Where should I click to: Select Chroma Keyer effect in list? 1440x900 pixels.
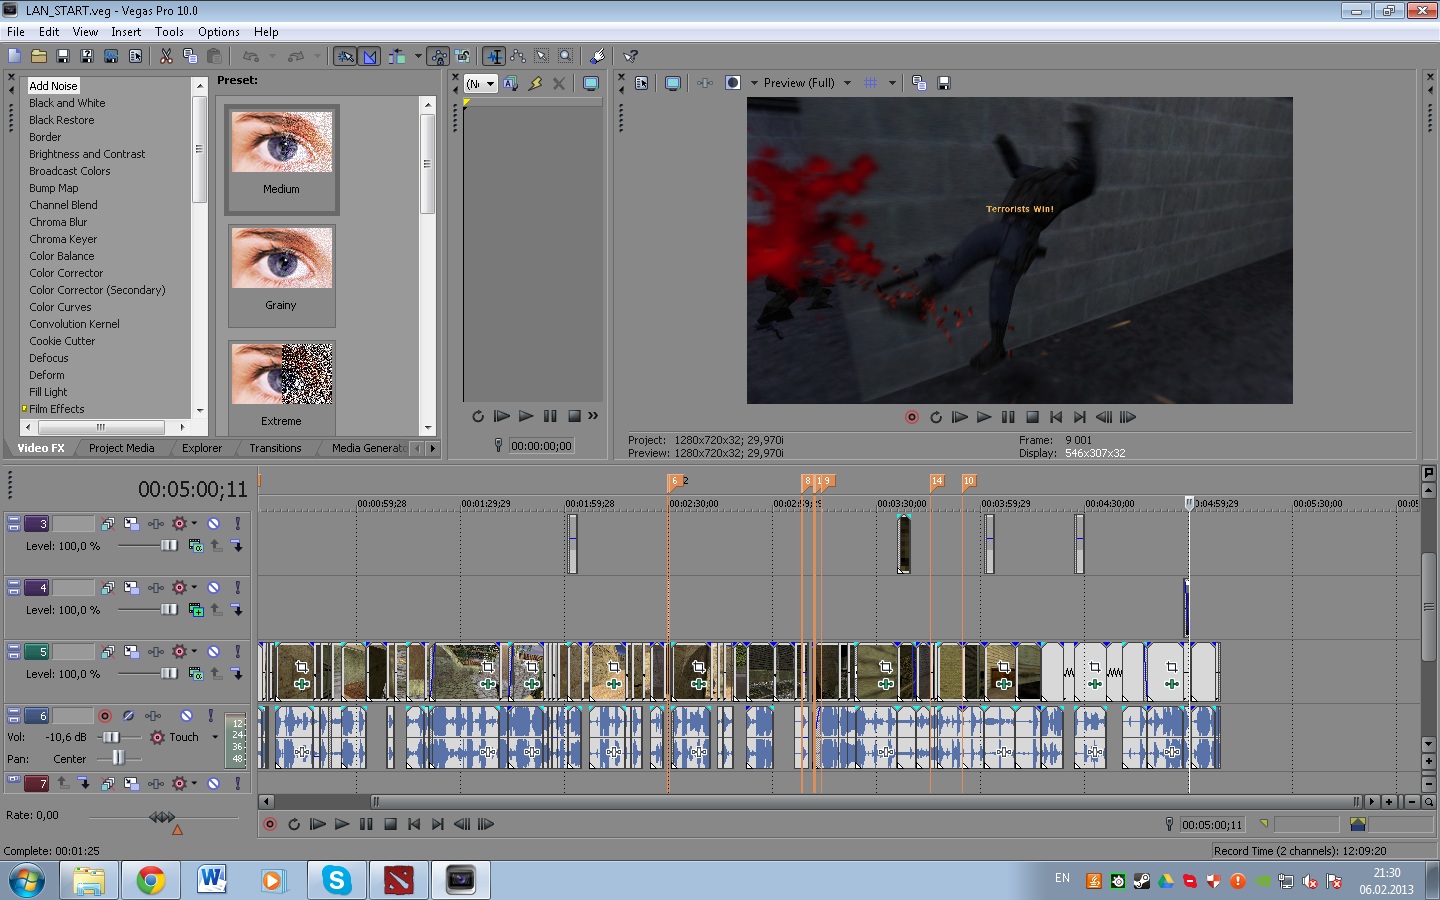(63, 239)
